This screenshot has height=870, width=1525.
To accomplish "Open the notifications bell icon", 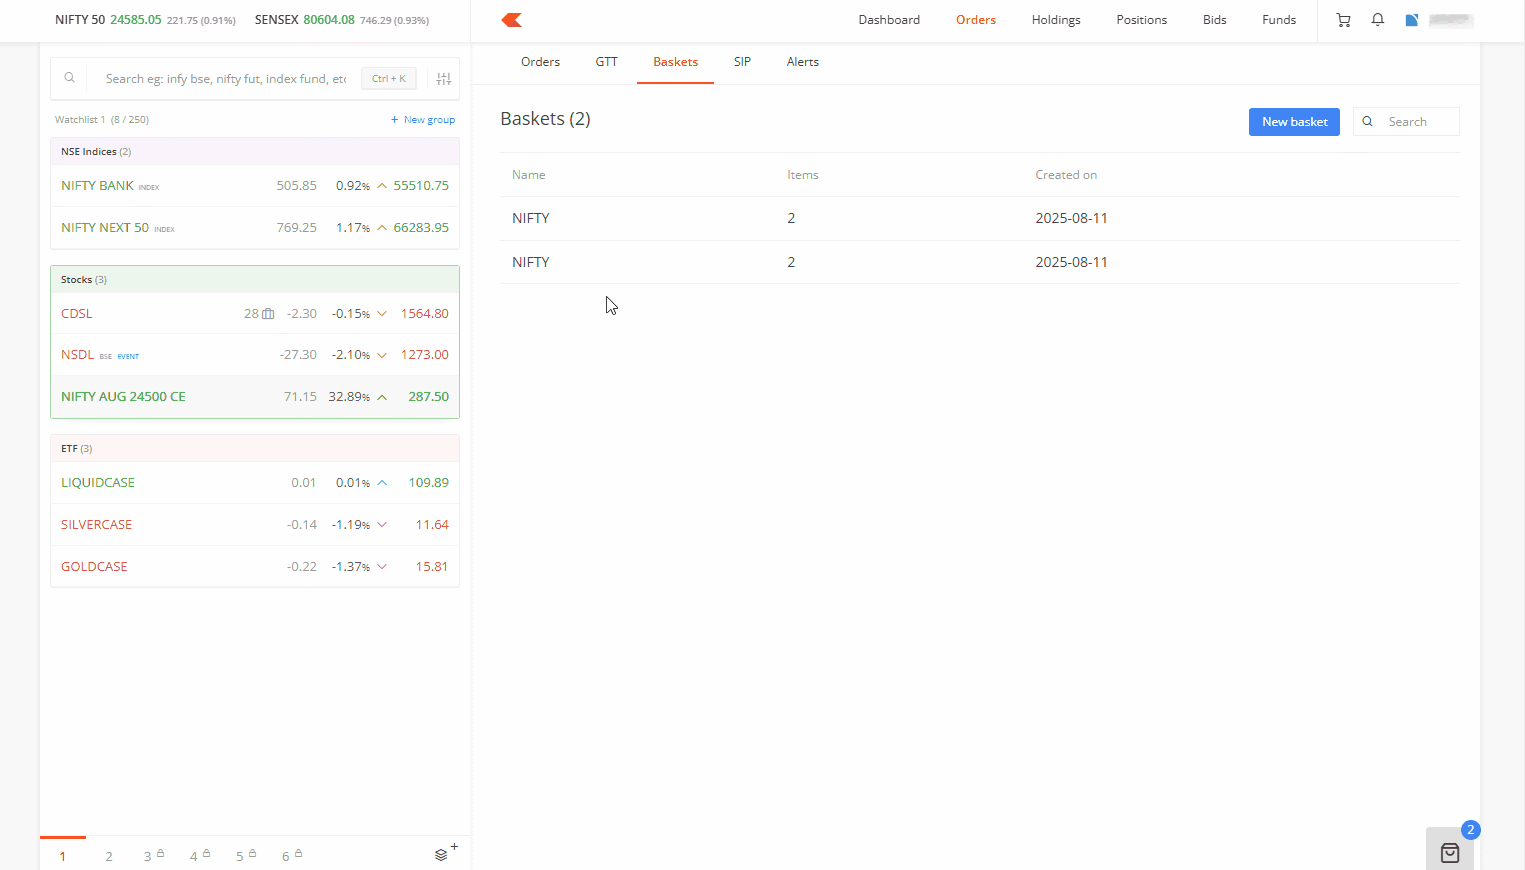I will pos(1377,20).
